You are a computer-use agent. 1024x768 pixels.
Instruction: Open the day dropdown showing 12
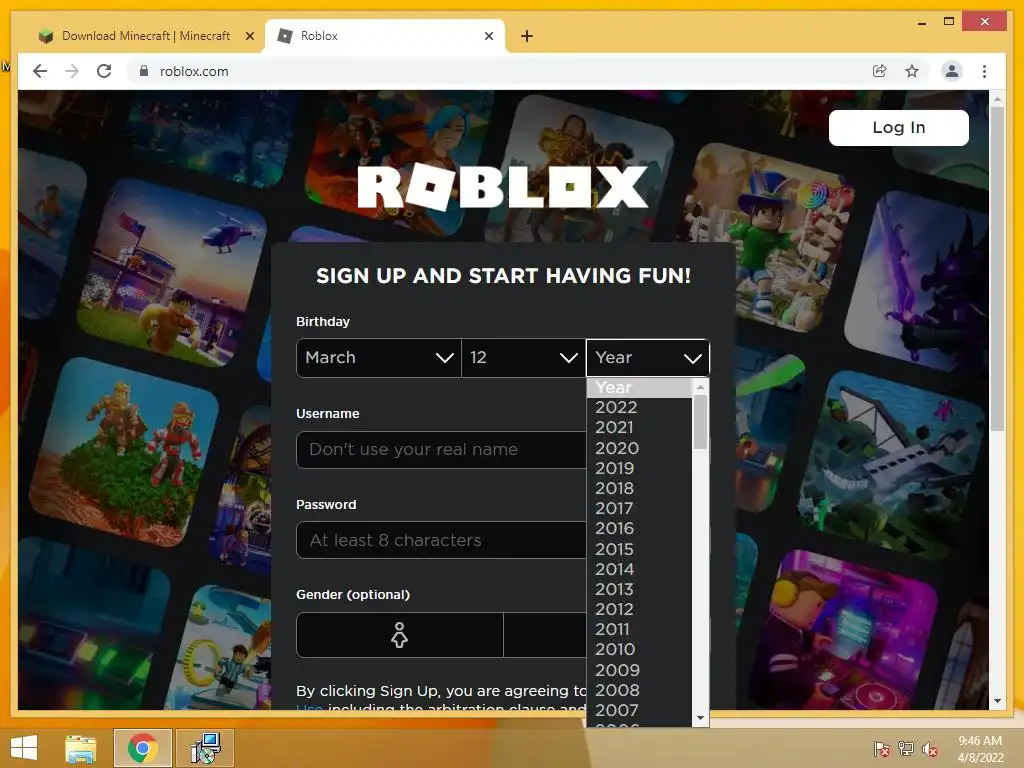523,358
